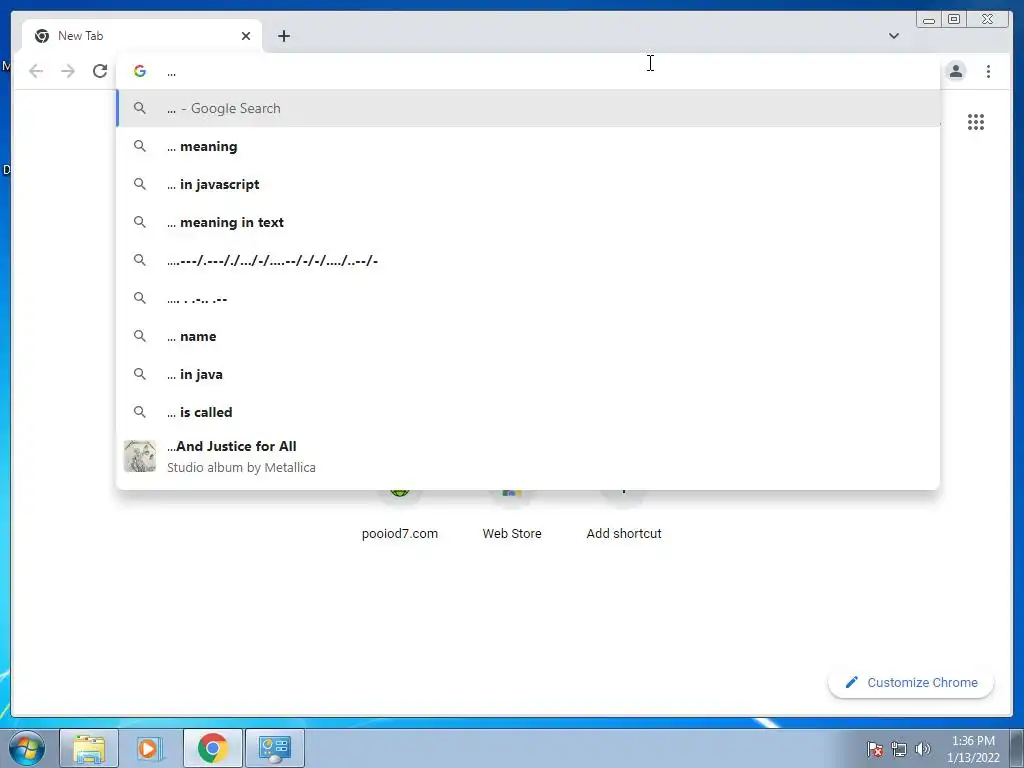Pick the '... name' suggestion
1024x768 pixels.
pyautogui.click(x=528, y=336)
